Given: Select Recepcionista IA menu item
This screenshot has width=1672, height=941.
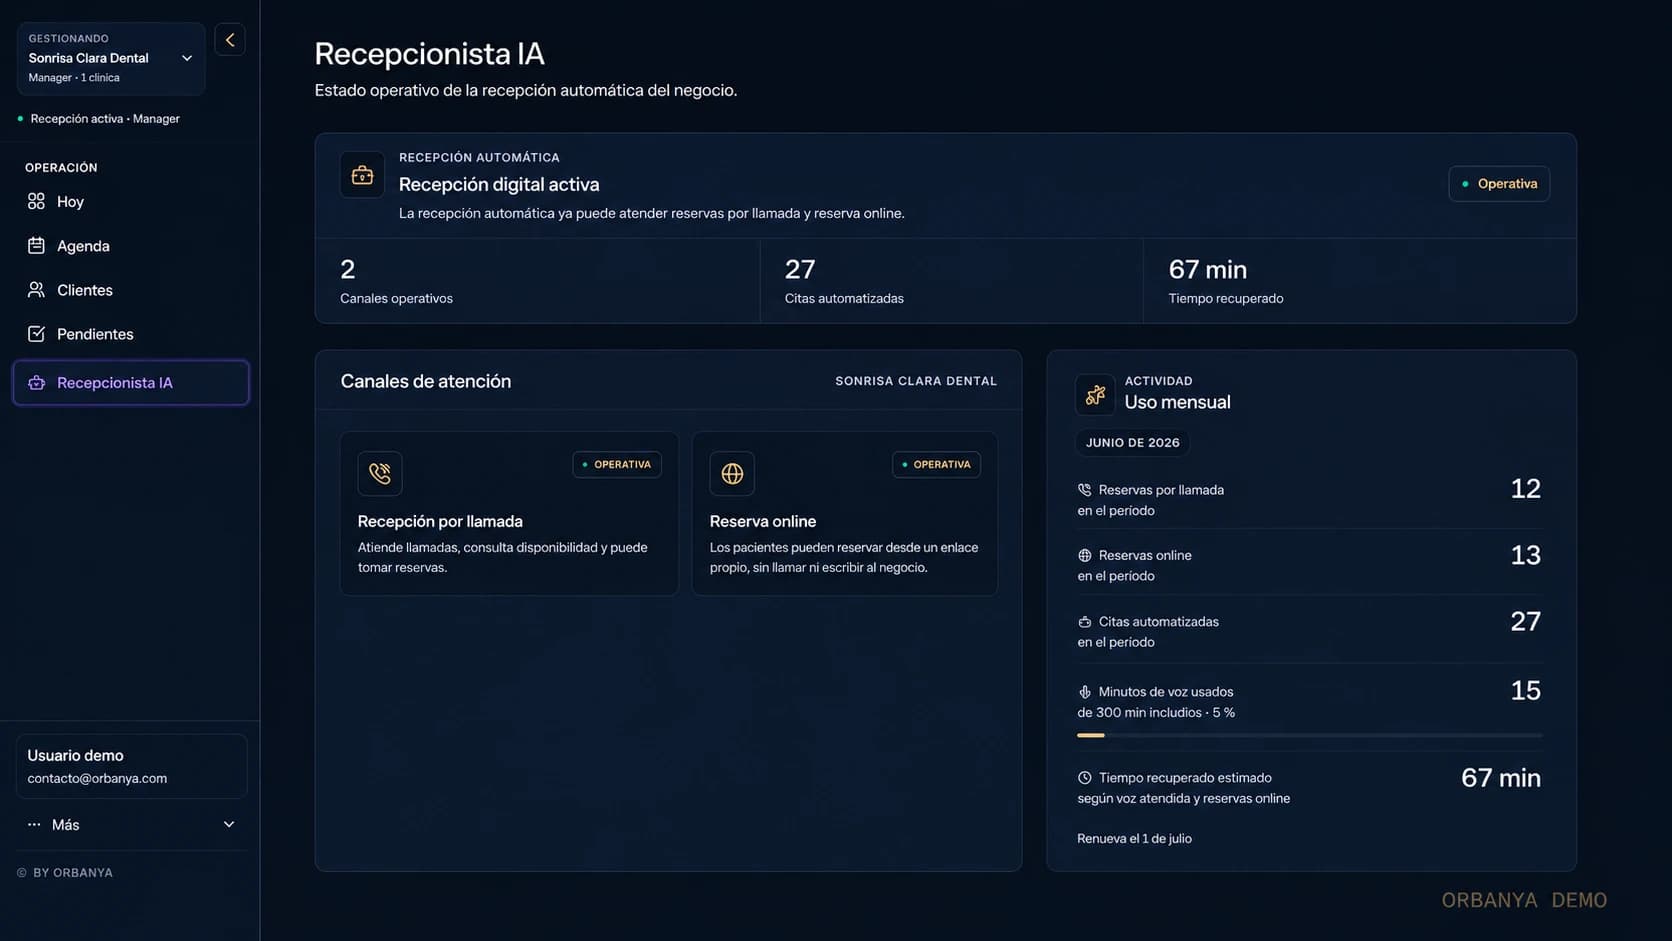Looking at the screenshot, I should click(131, 383).
